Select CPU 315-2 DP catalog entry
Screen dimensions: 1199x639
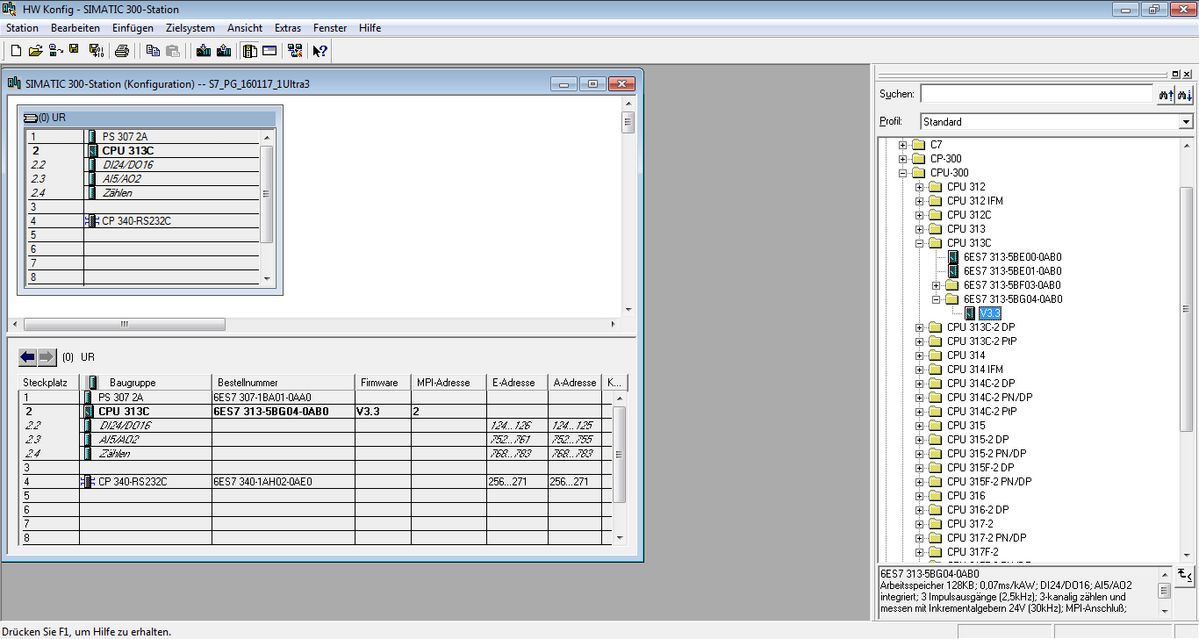pos(977,439)
